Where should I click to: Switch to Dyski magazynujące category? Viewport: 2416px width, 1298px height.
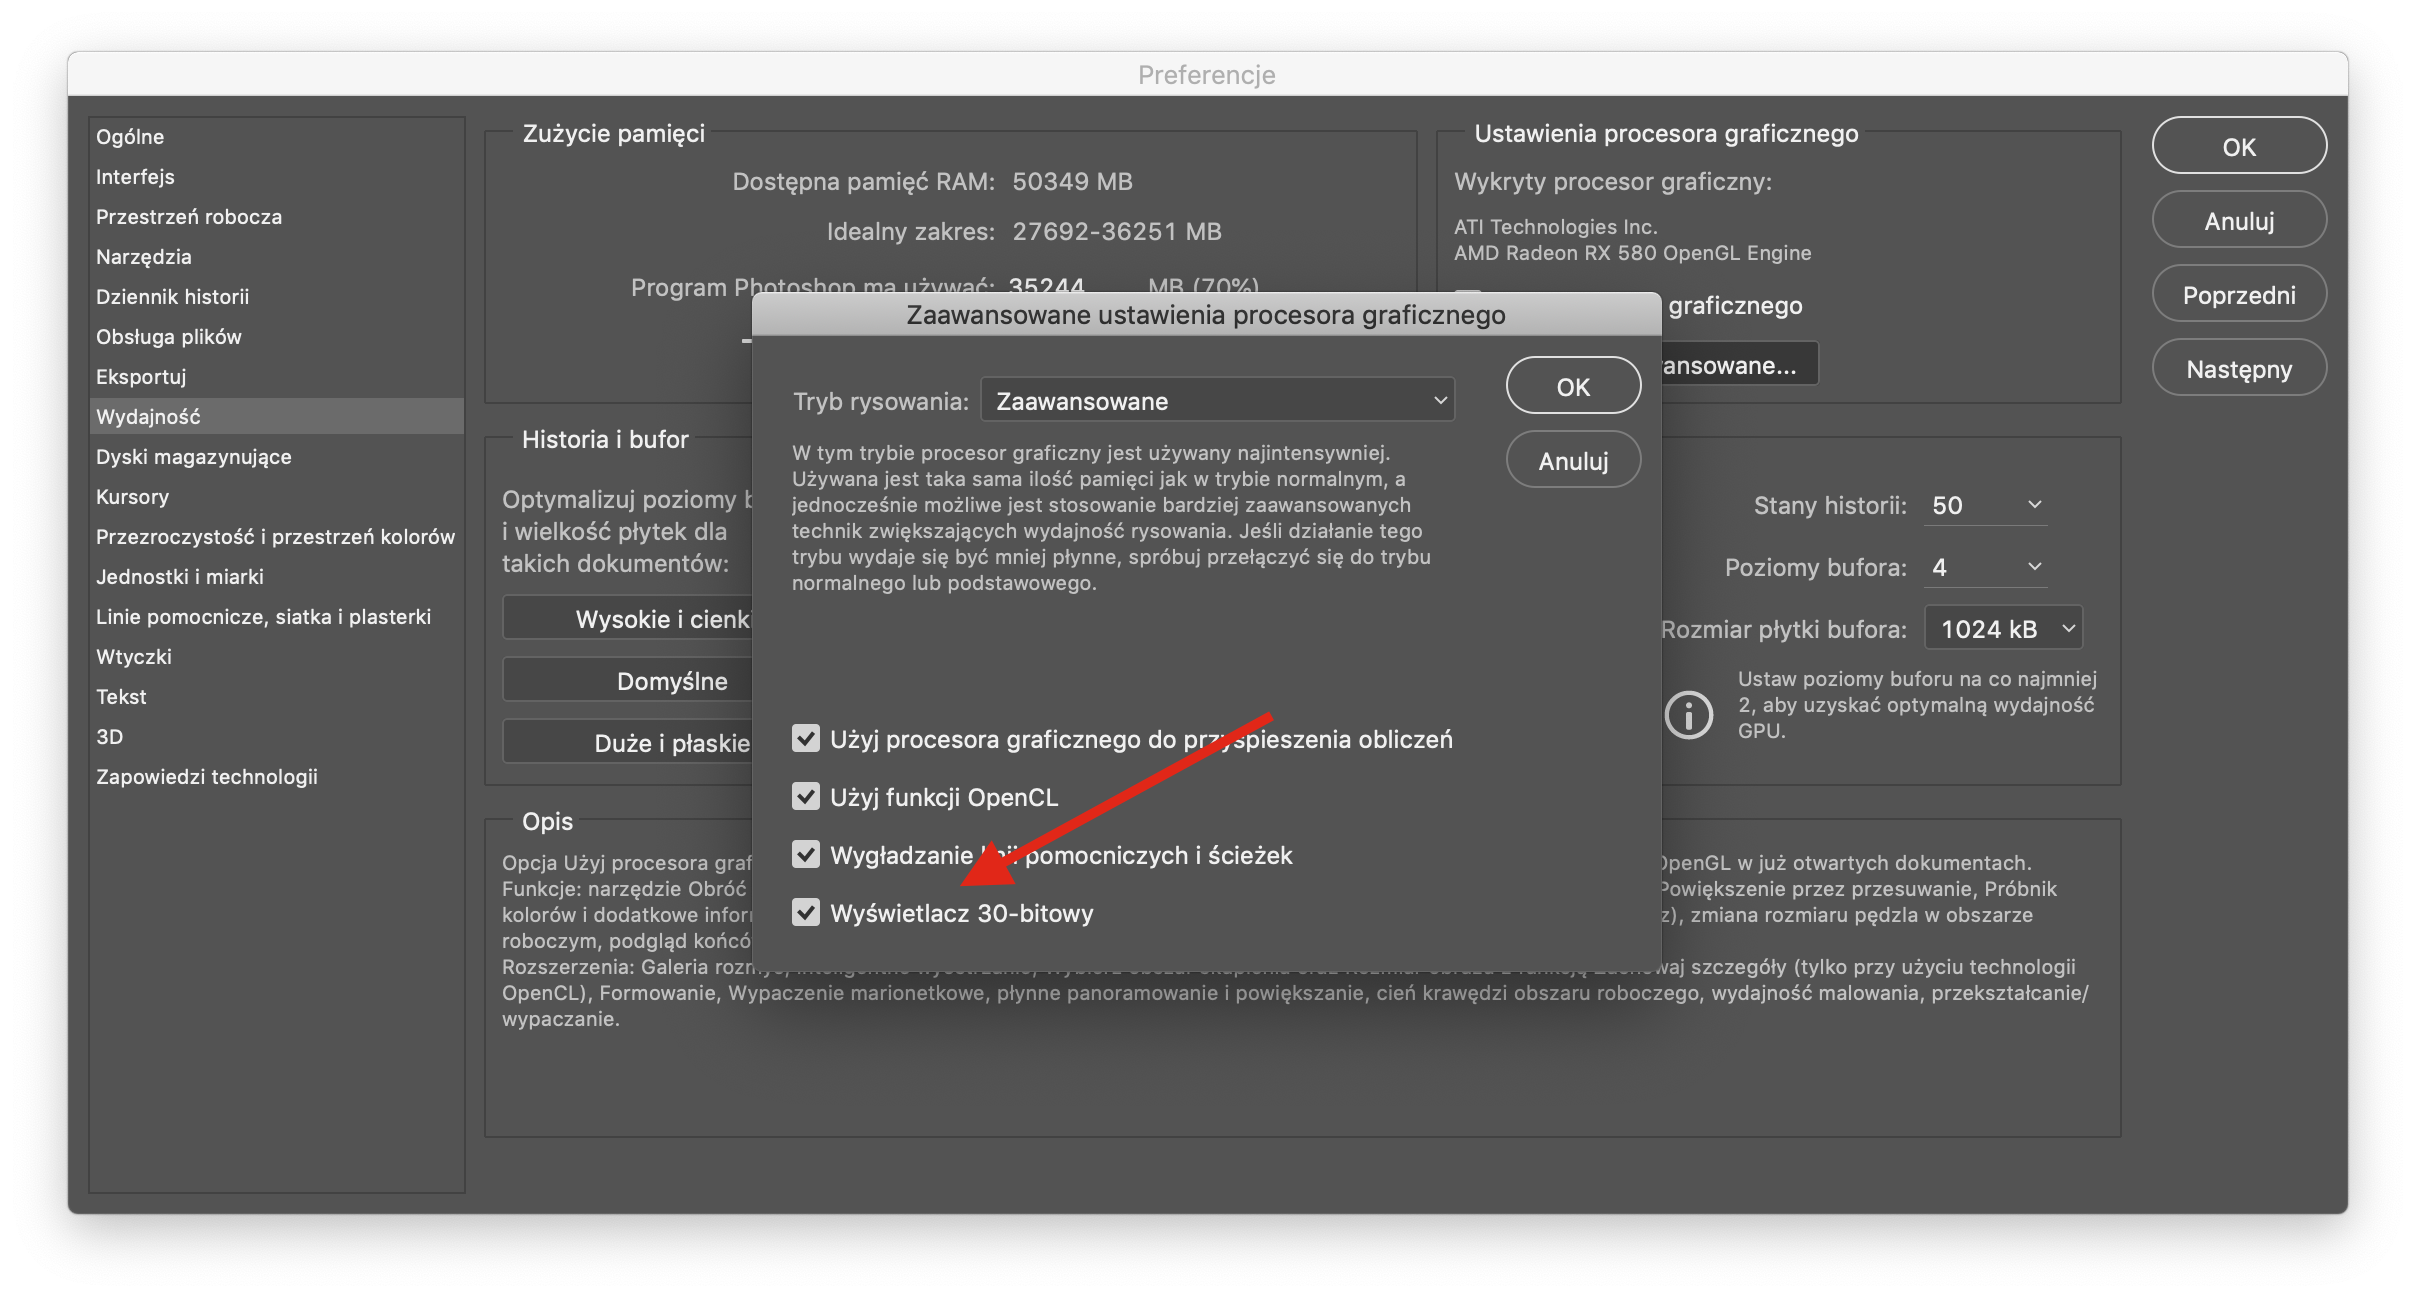[x=194, y=457]
